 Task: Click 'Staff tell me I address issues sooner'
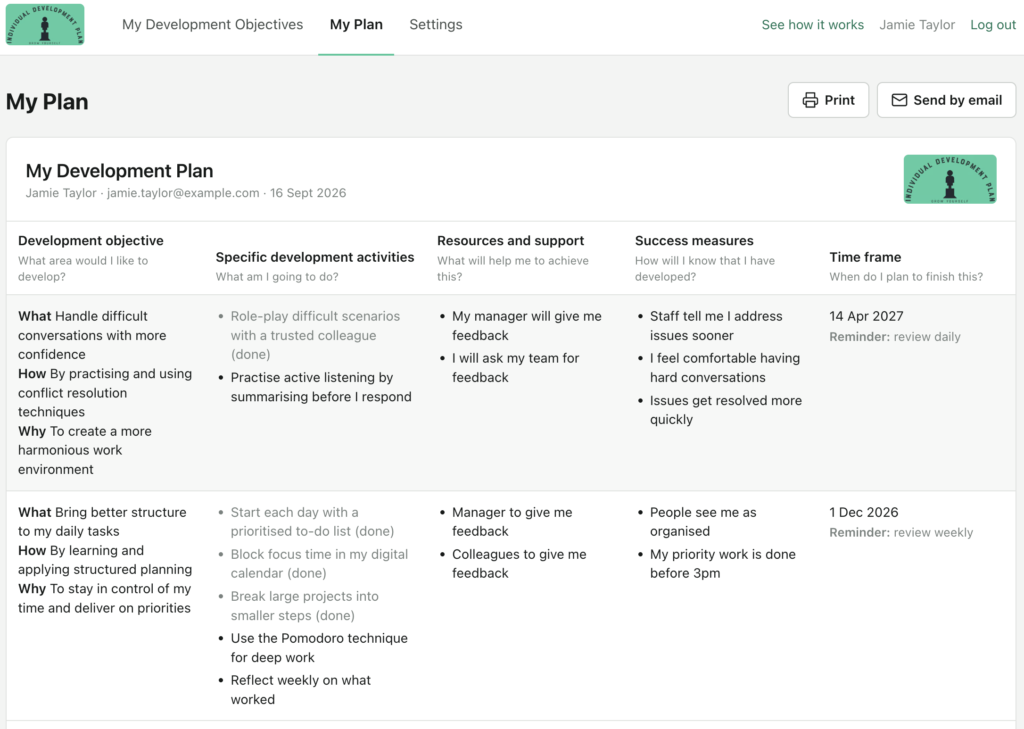coord(716,325)
